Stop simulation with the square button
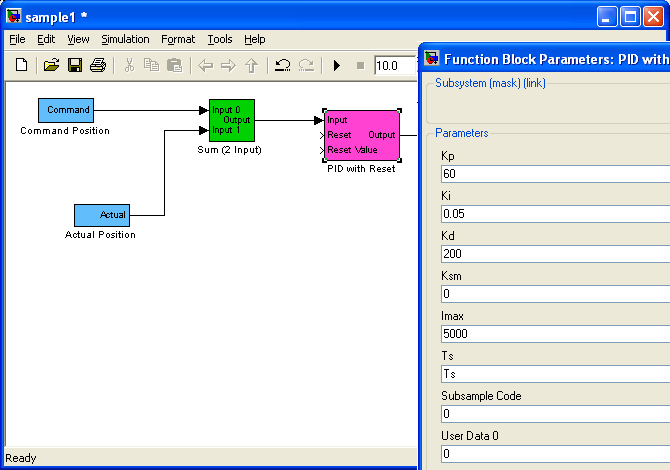Image resolution: width=670 pixels, height=470 pixels. pyautogui.click(x=360, y=65)
